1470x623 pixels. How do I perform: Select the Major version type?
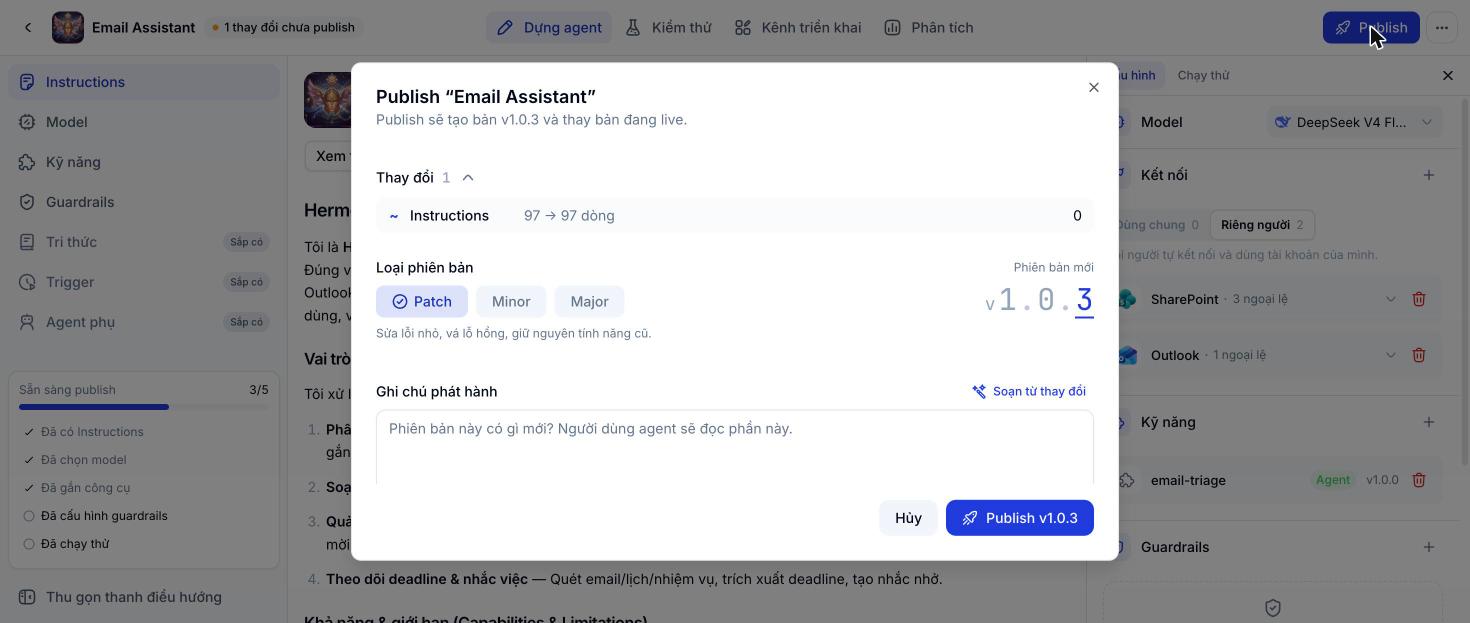589,301
